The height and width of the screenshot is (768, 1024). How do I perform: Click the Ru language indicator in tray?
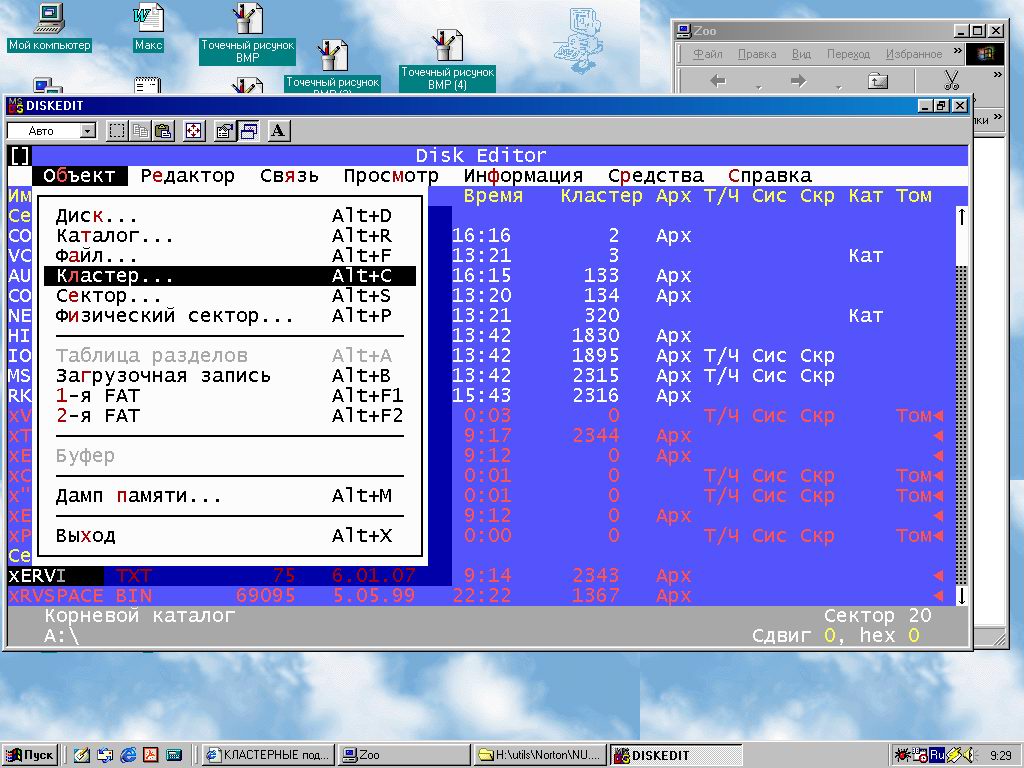tap(937, 755)
